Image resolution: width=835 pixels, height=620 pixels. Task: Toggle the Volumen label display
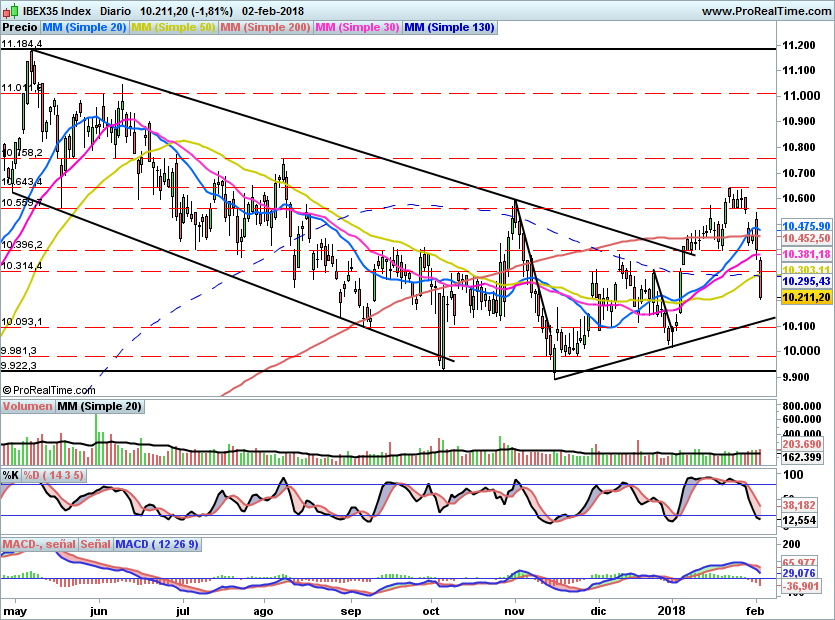(x=27, y=406)
